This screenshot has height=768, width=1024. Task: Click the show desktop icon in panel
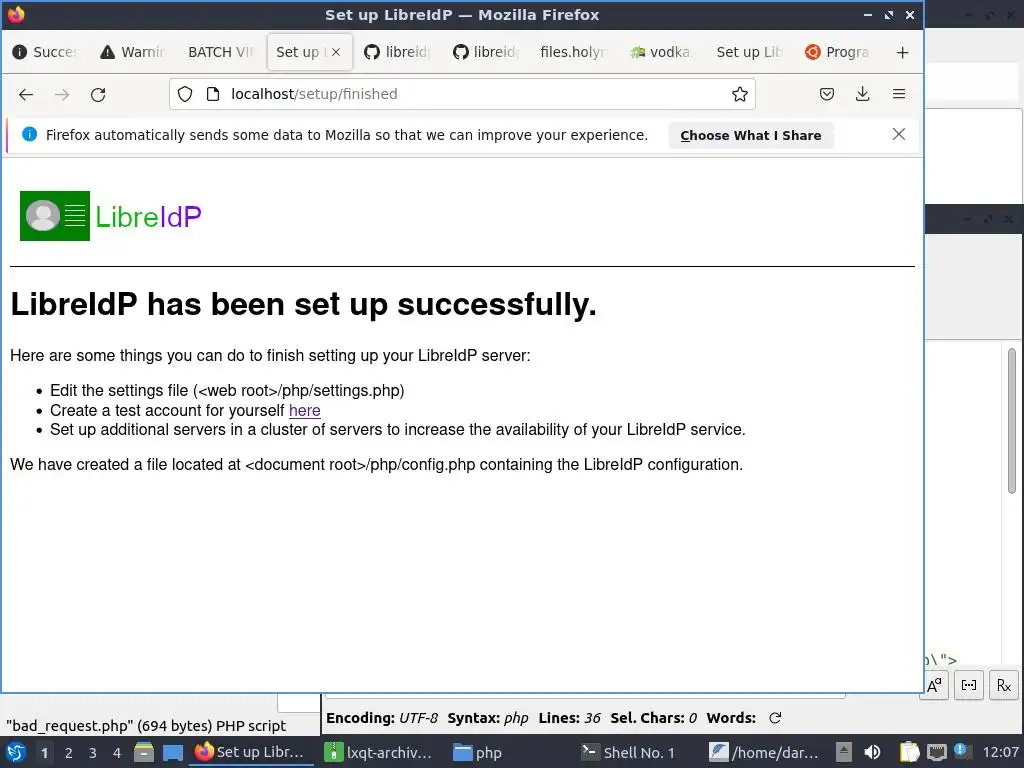pyautogui.click(x=172, y=753)
